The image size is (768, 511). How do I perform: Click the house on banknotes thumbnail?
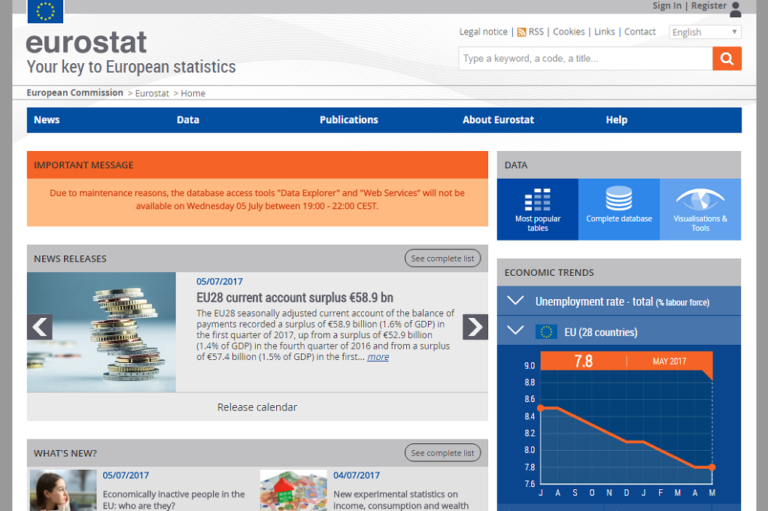[293, 490]
